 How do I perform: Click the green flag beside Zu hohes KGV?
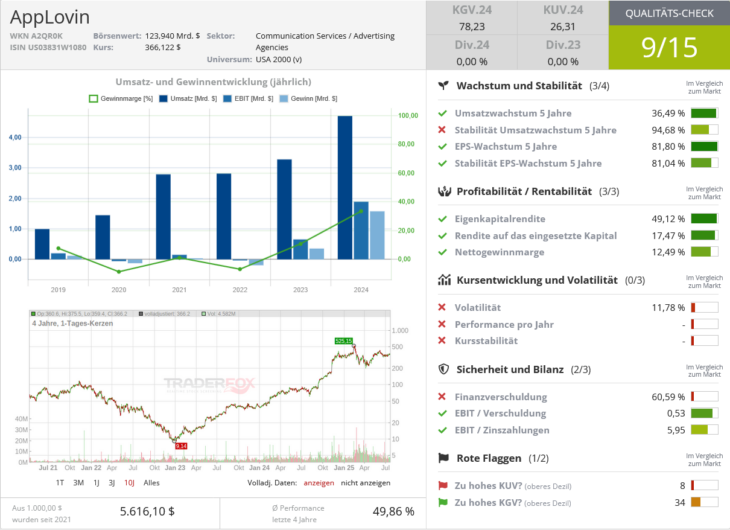443,503
